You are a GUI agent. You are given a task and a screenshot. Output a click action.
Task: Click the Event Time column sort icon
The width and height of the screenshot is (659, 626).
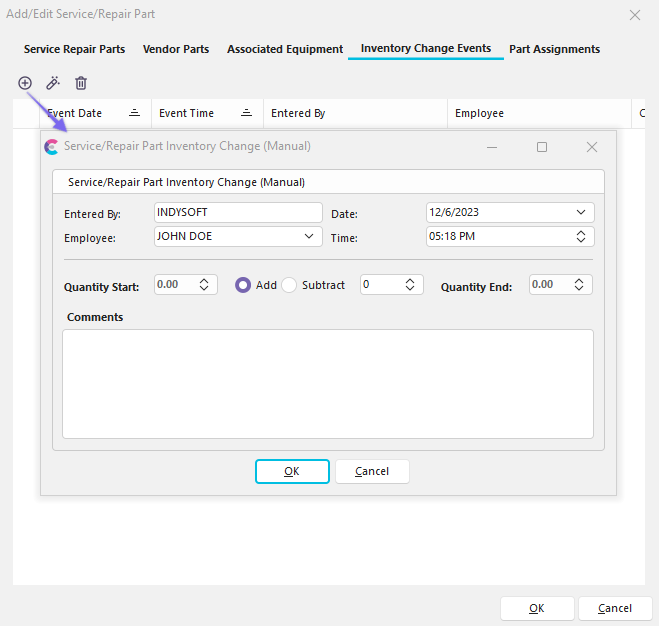(x=246, y=114)
